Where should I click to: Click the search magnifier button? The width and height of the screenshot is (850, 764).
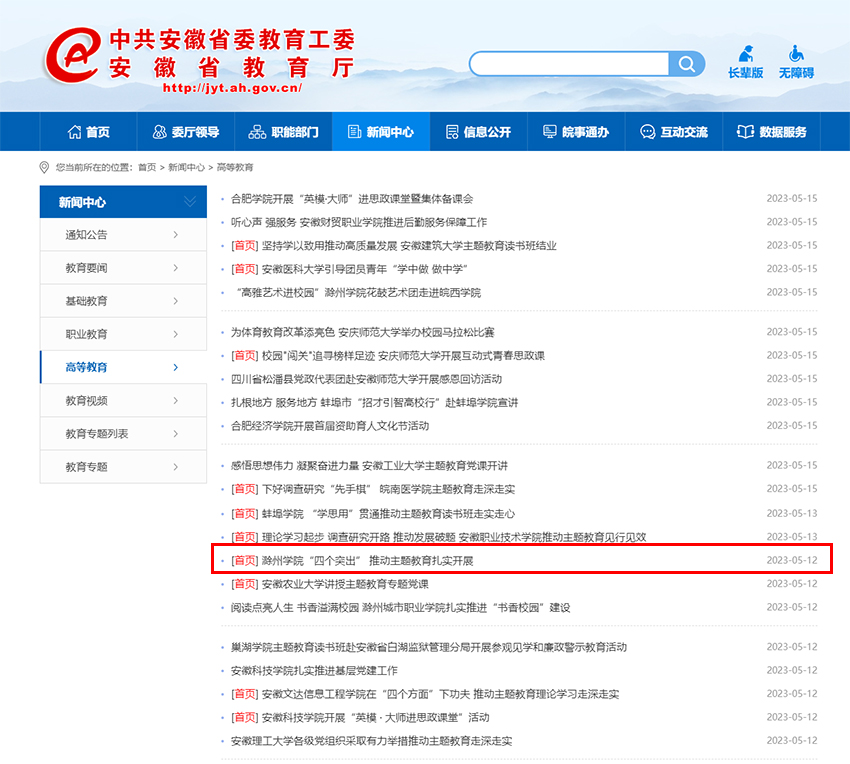click(x=687, y=64)
